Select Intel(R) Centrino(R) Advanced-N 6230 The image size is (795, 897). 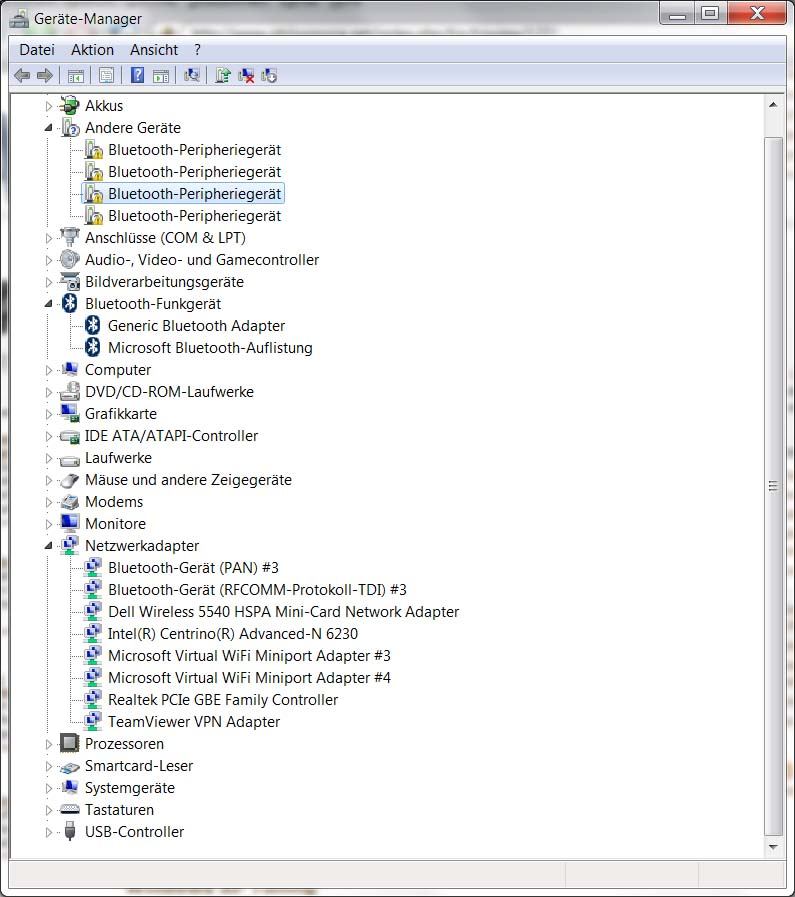tap(233, 634)
